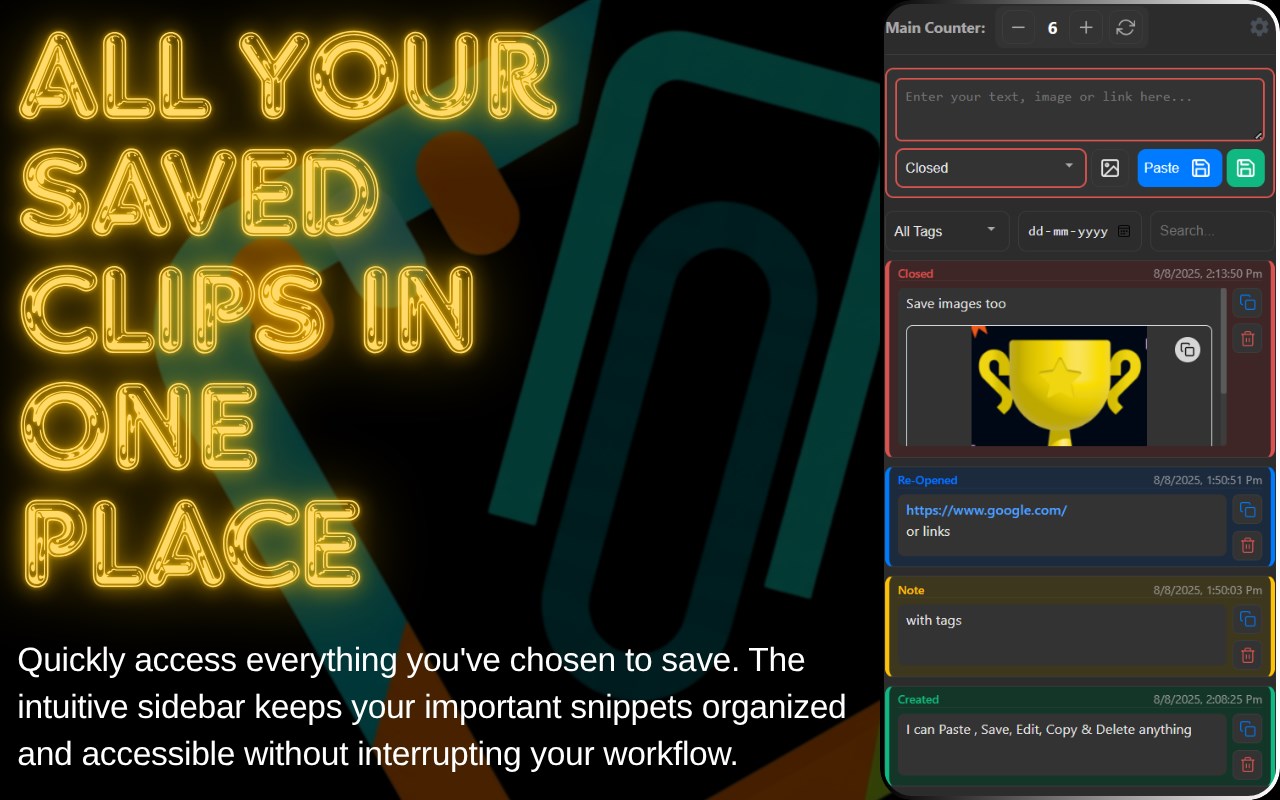The height and width of the screenshot is (800, 1280).
Task: Copy the Created 'I can Paste' clip
Action: click(1247, 729)
